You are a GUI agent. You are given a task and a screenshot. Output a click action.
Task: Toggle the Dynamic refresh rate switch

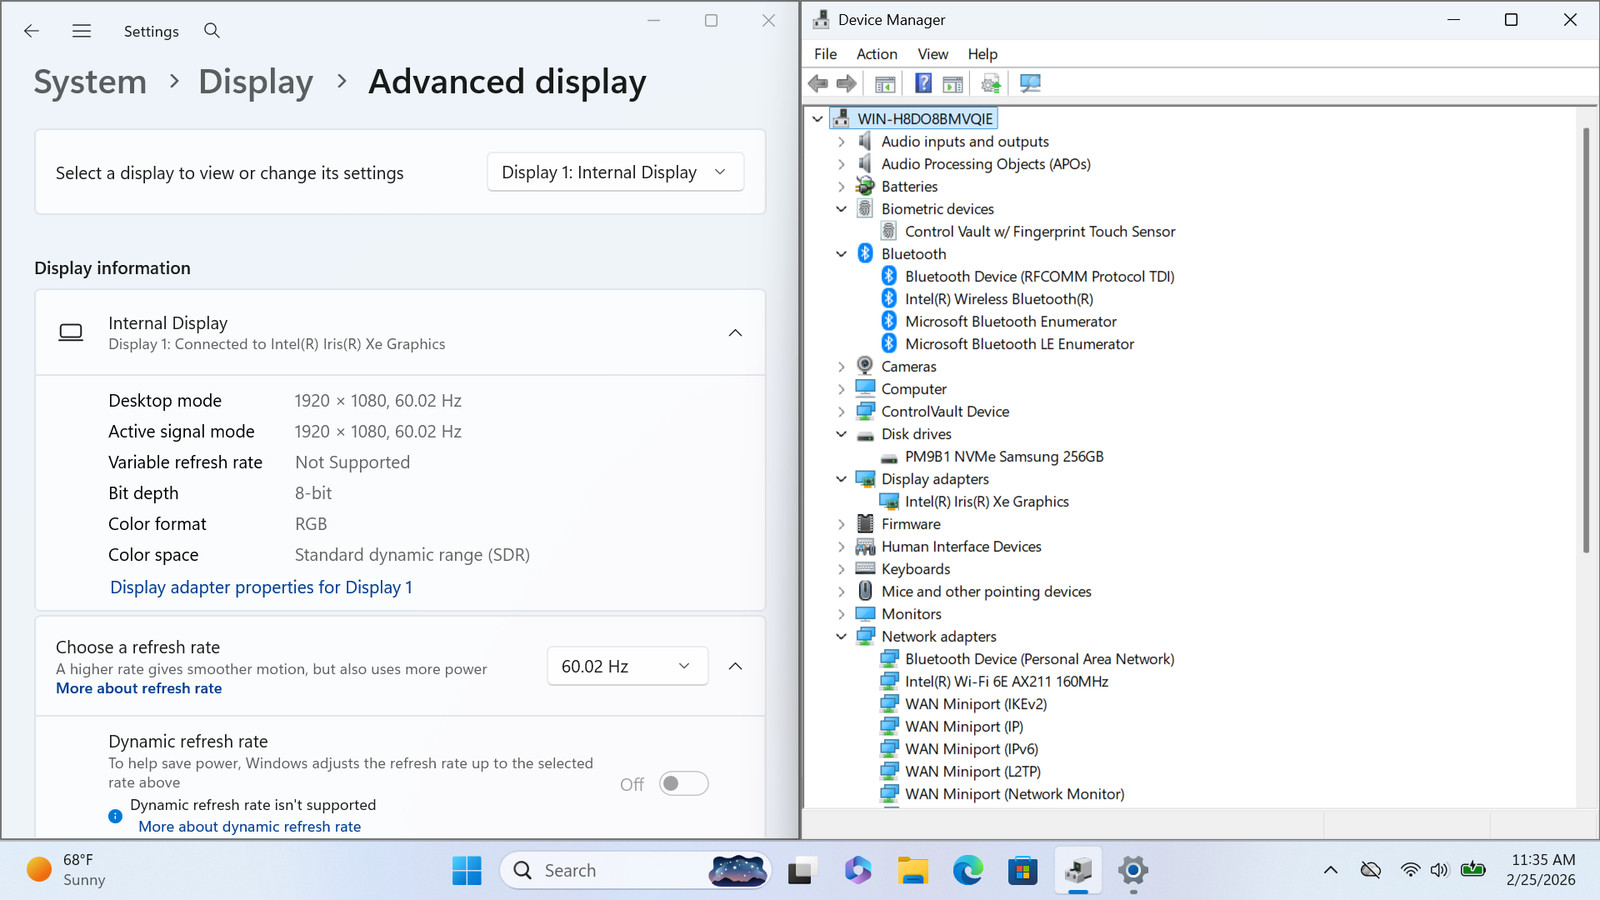pos(684,784)
